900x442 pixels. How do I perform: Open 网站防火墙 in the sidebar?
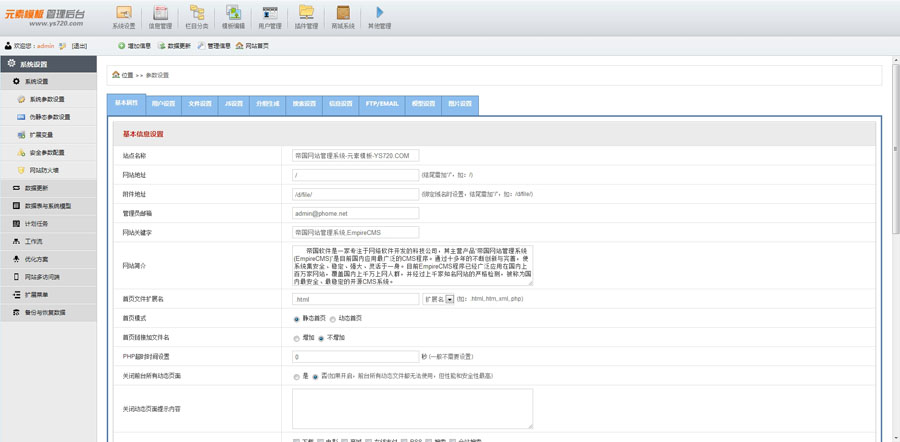49,170
